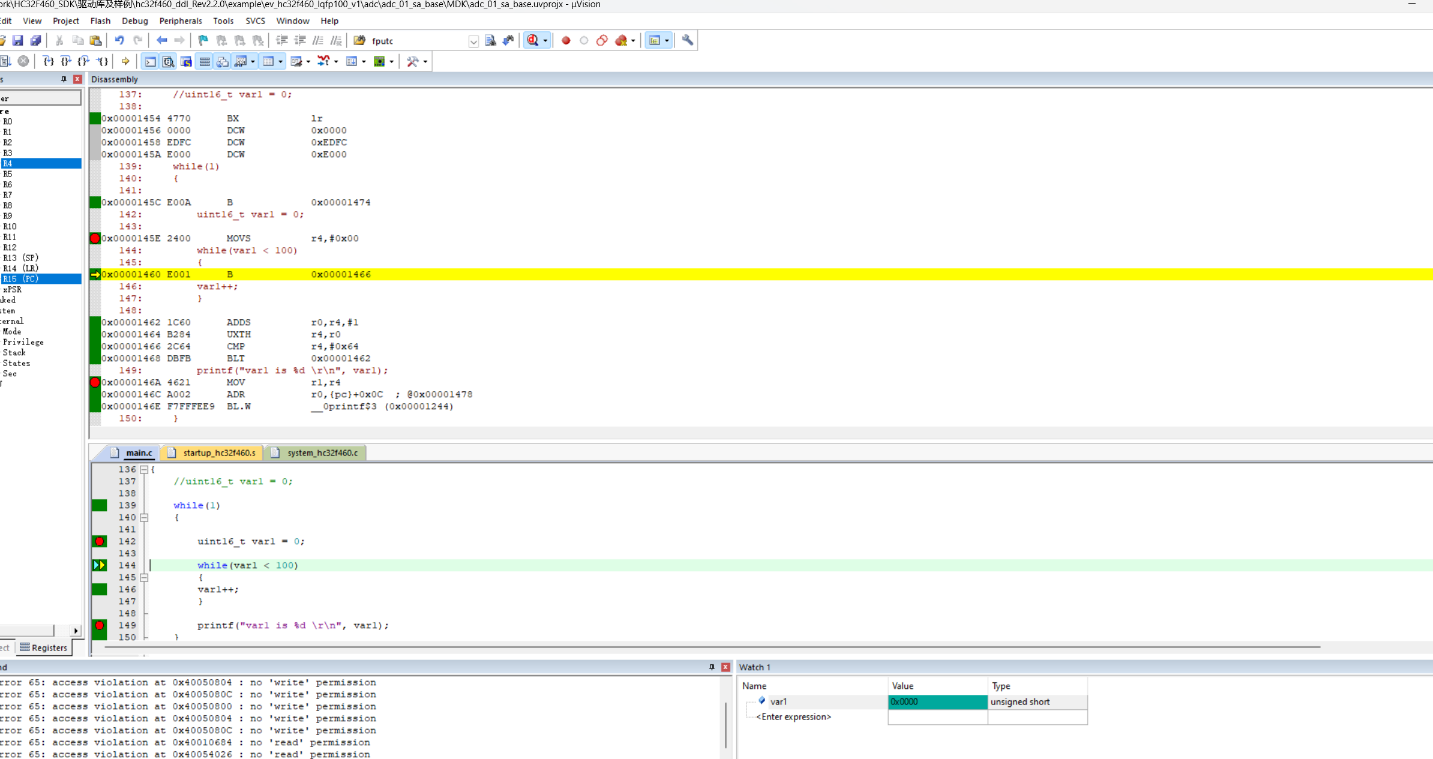Click the Find toolbar icon next to fputc
The height and width of the screenshot is (759, 1433).
point(490,41)
